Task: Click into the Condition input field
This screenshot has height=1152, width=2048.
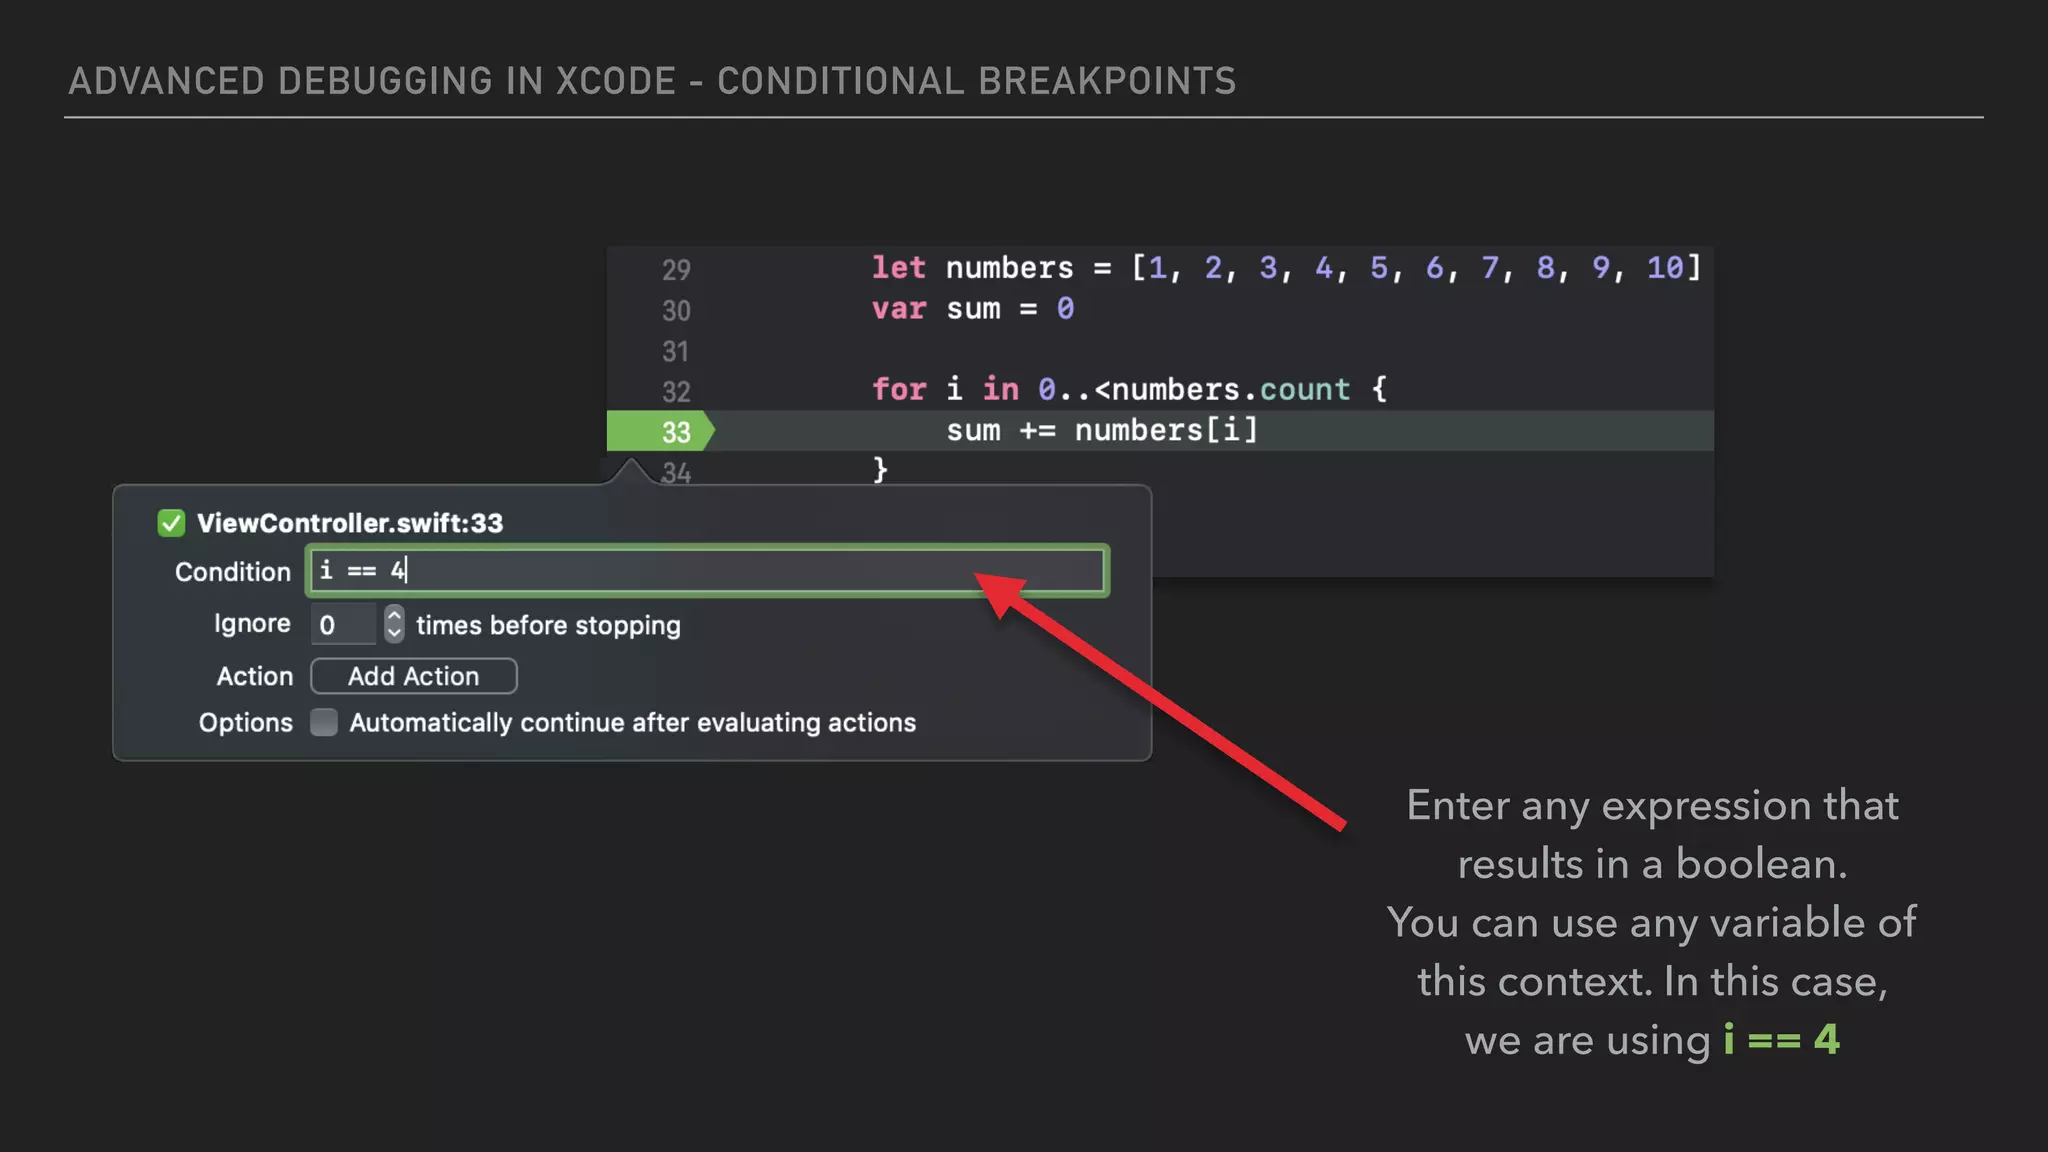Action: (707, 571)
